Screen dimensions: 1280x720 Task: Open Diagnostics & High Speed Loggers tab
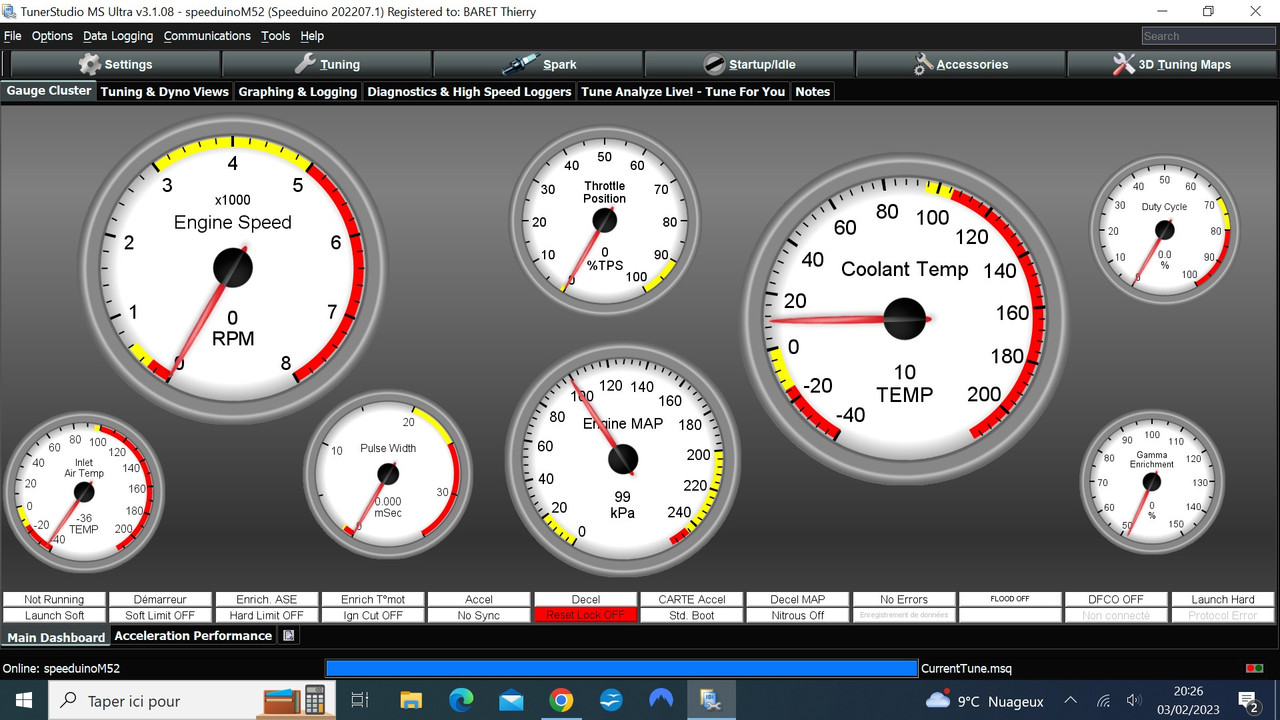pos(469,91)
